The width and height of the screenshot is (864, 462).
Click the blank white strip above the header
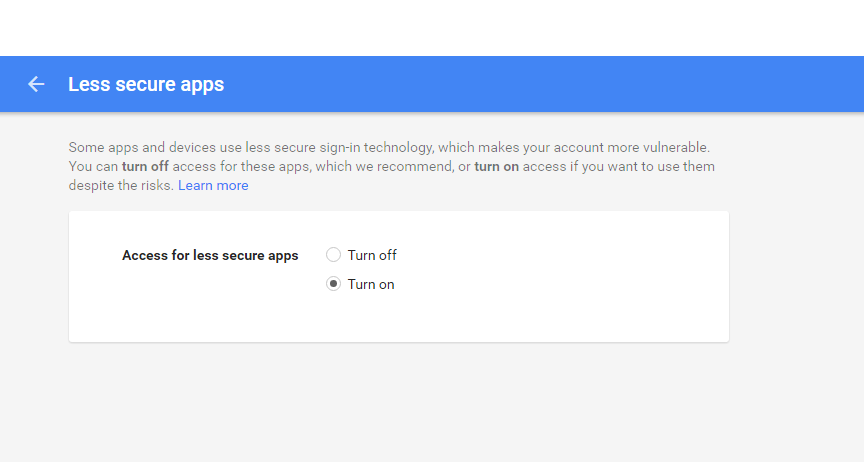tap(432, 28)
